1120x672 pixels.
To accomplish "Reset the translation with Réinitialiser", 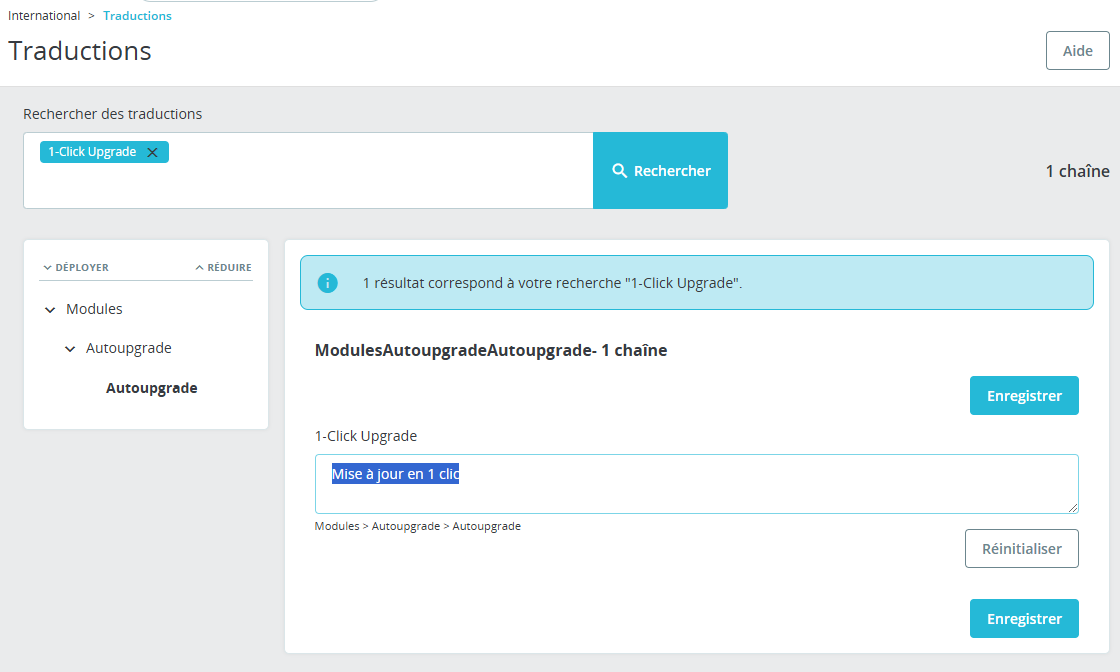I will click(1021, 548).
